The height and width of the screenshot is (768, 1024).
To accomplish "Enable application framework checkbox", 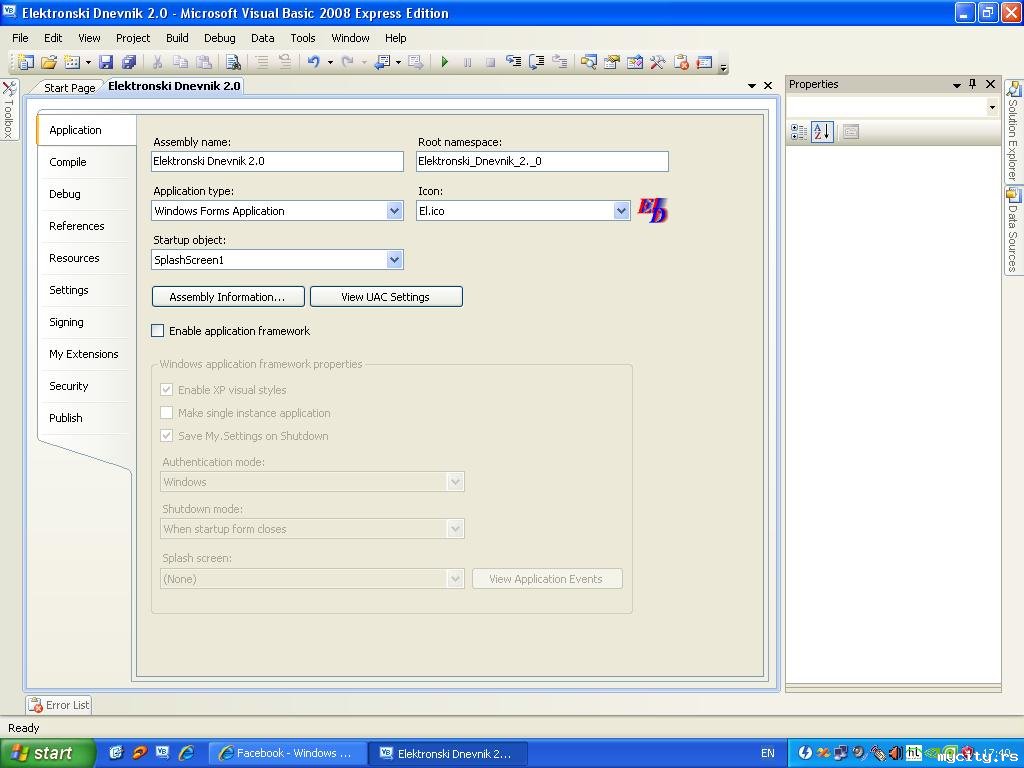I will click(x=157, y=331).
